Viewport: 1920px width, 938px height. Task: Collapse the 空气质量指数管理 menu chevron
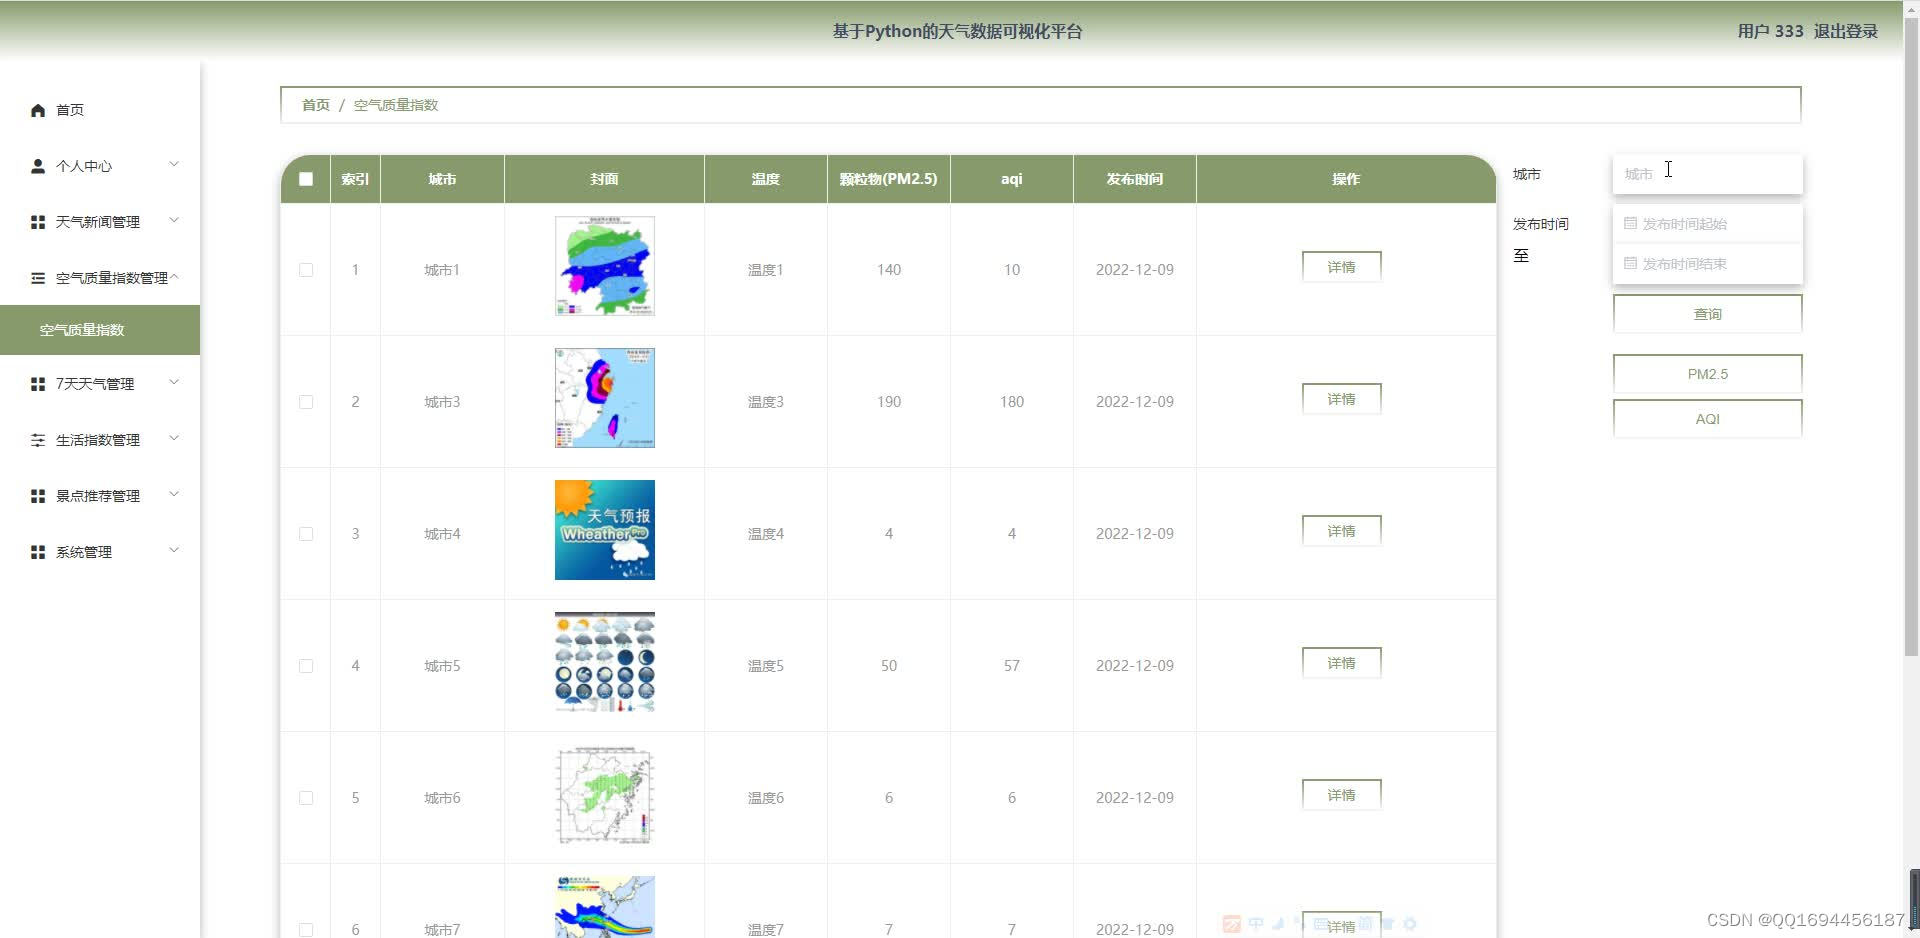click(174, 276)
